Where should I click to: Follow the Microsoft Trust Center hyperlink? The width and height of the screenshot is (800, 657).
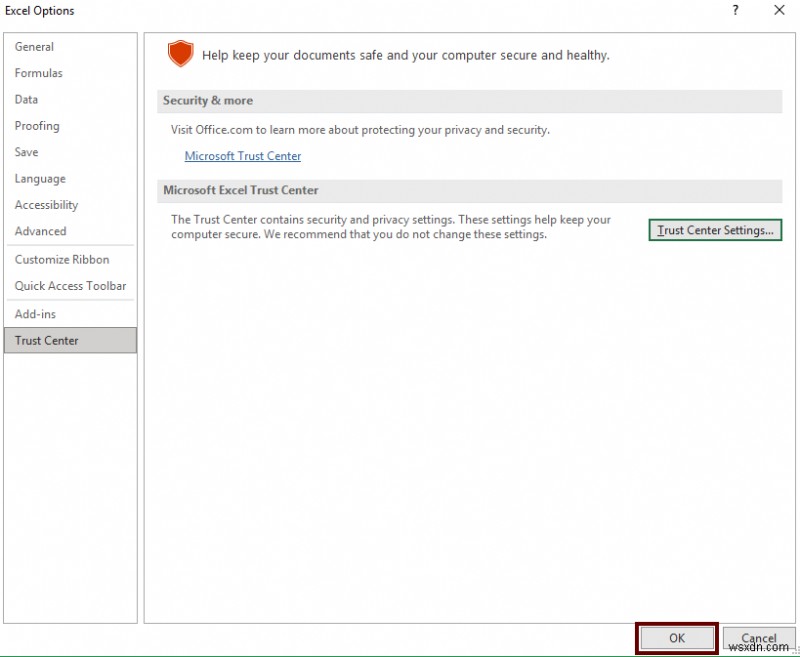coord(243,155)
